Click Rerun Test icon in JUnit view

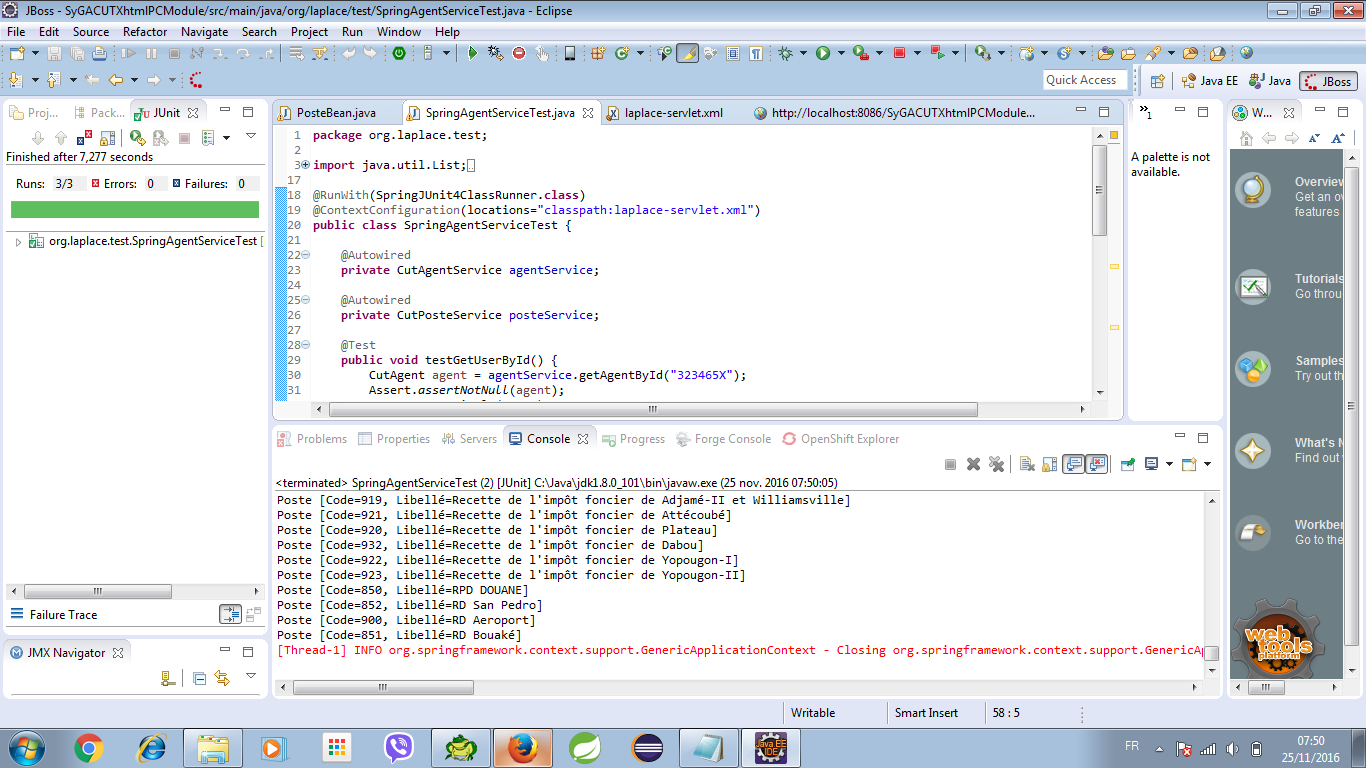tap(137, 137)
